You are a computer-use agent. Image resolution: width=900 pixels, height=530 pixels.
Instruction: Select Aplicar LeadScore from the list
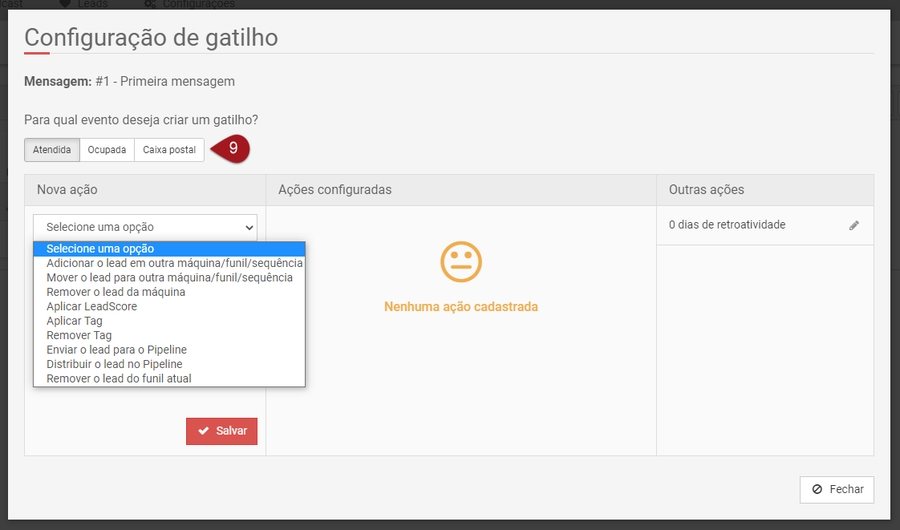92,306
